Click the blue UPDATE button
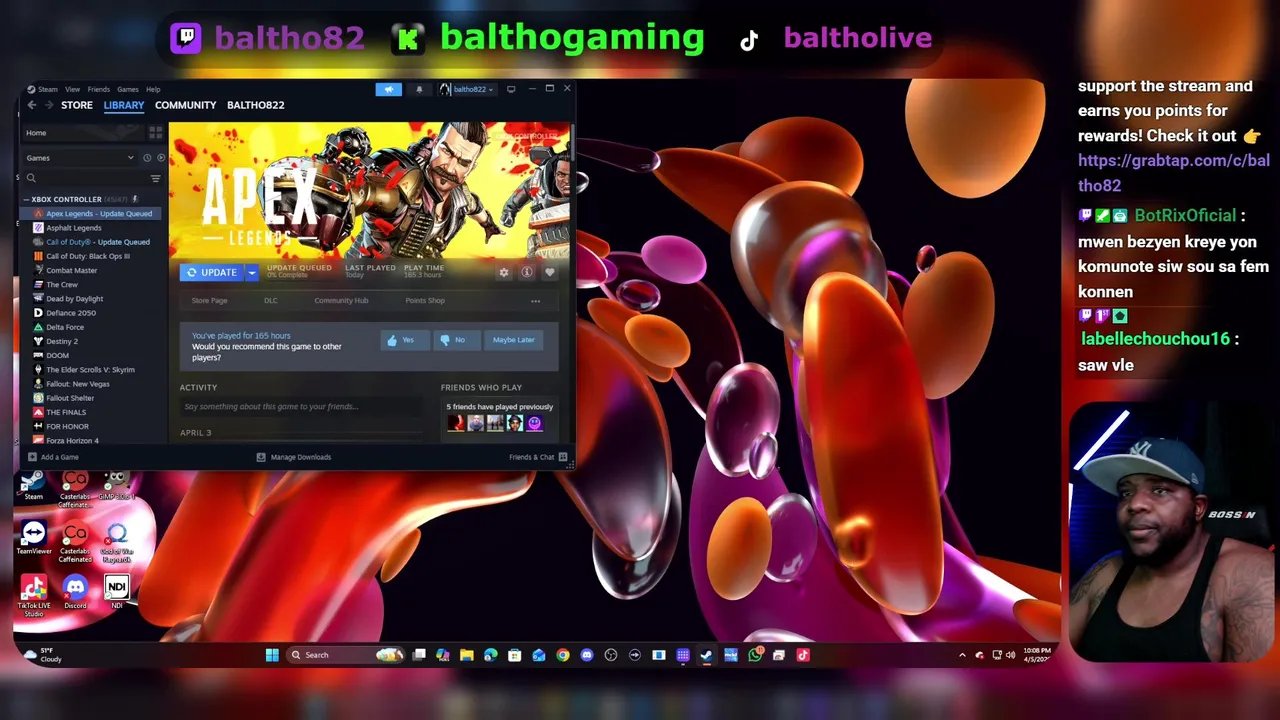This screenshot has height=720, width=1280. tap(212, 272)
